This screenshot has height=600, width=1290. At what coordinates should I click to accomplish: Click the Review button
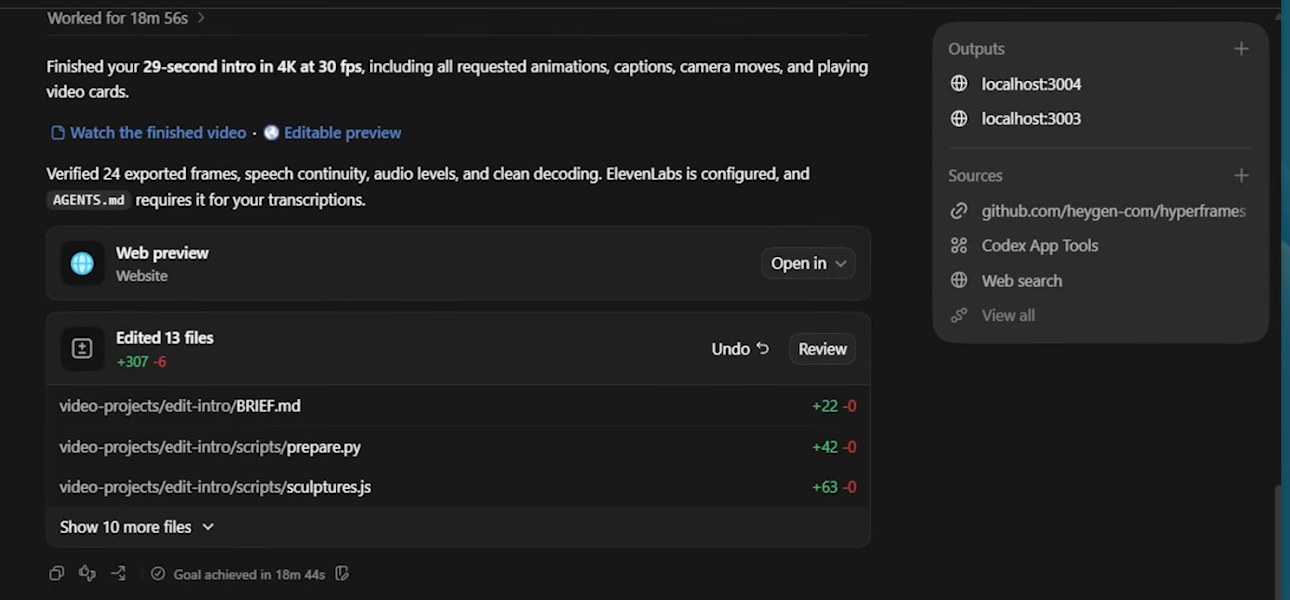coord(822,349)
